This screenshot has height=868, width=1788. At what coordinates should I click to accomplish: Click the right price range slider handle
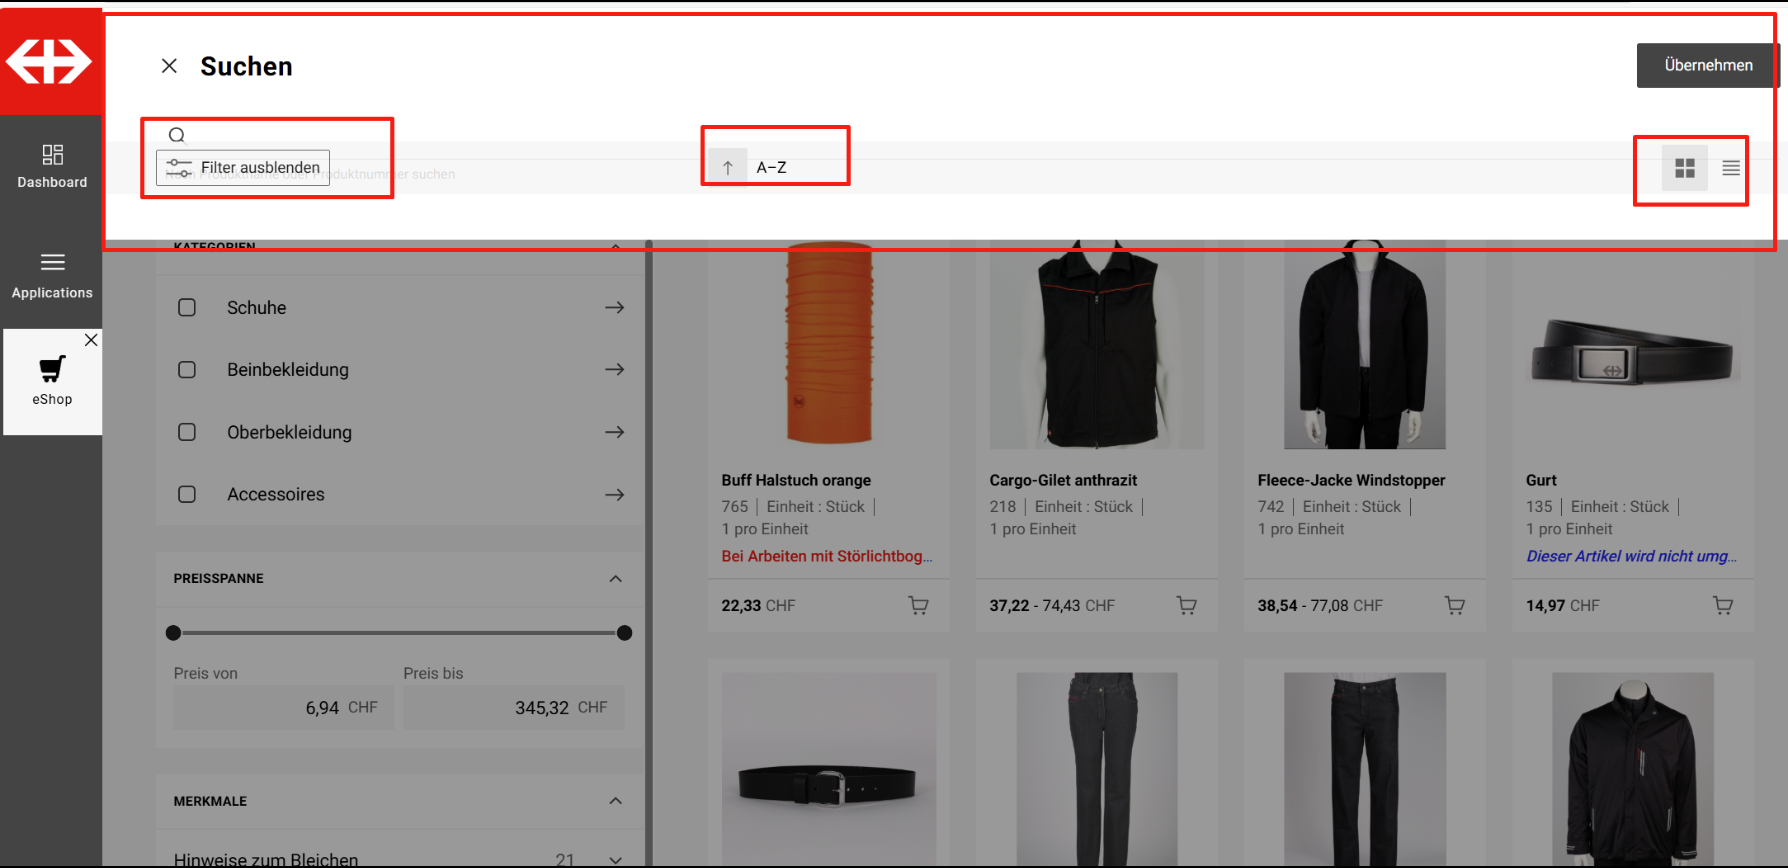(x=625, y=633)
